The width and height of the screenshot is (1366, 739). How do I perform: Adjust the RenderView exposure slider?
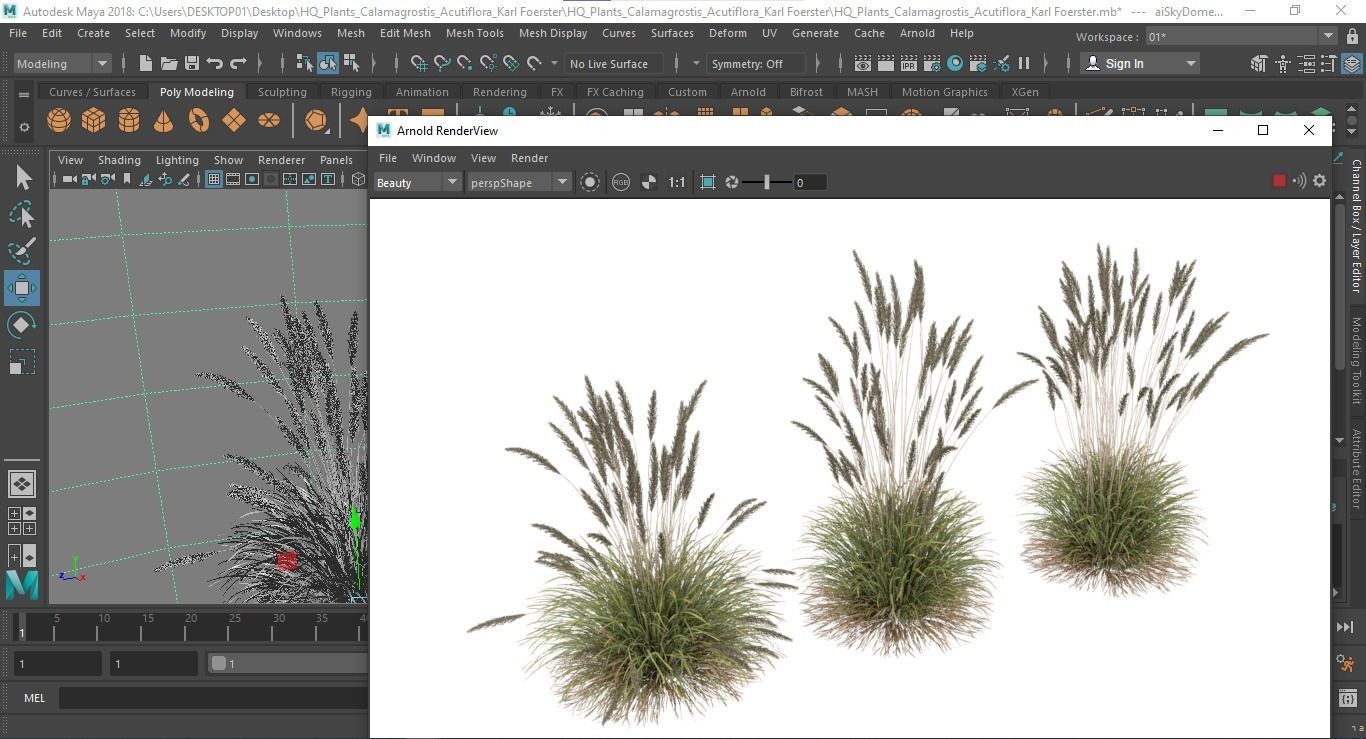(x=767, y=182)
